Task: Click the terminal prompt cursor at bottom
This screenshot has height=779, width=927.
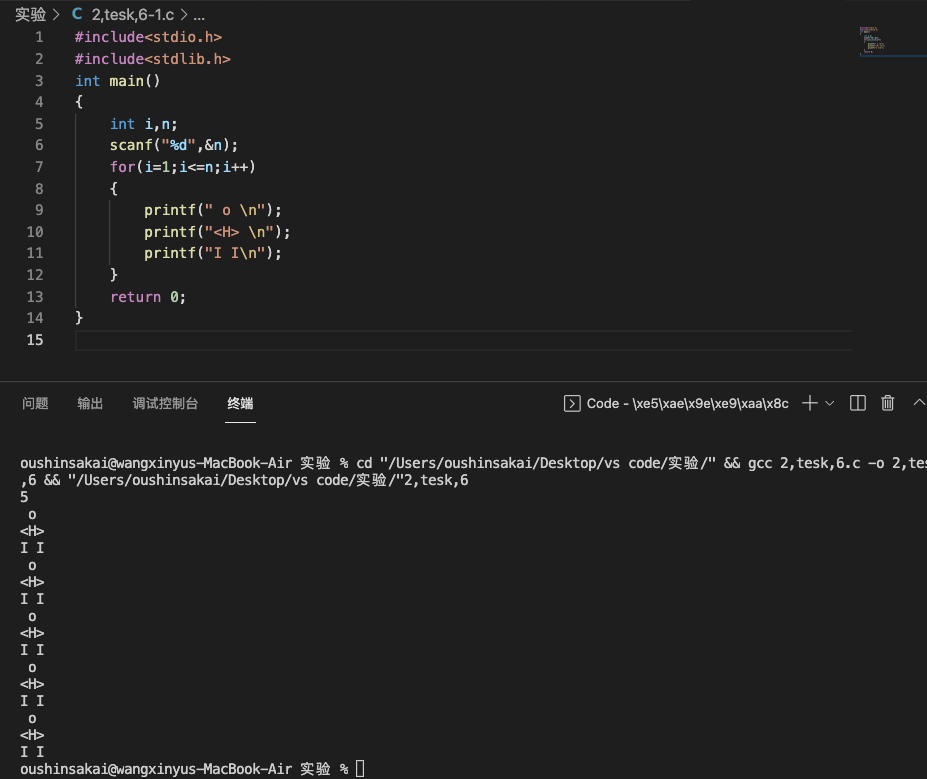Action: pos(360,769)
